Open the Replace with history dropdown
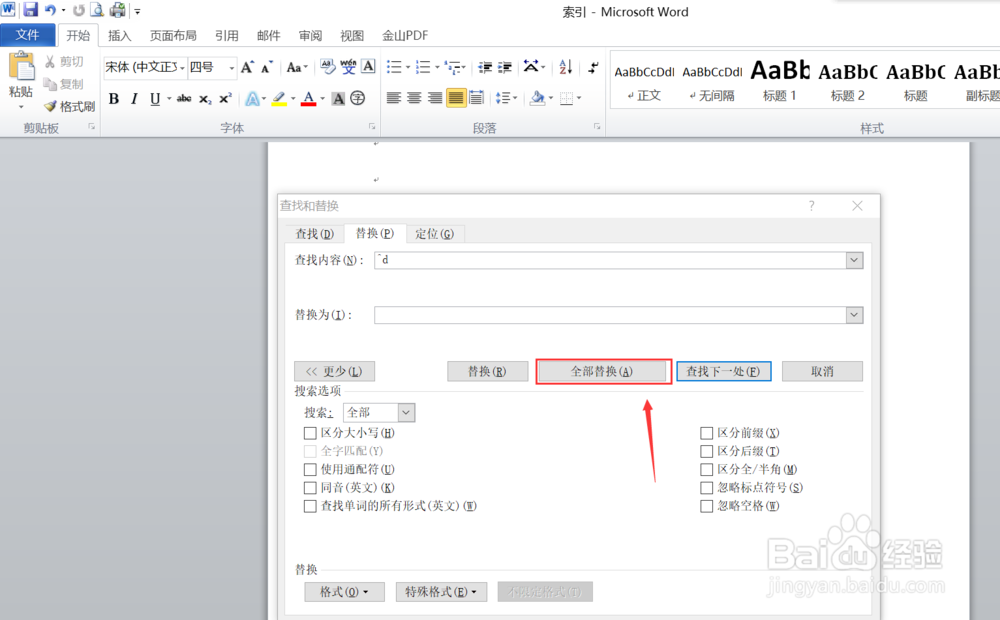Viewport: 1000px width, 620px height. pos(854,315)
